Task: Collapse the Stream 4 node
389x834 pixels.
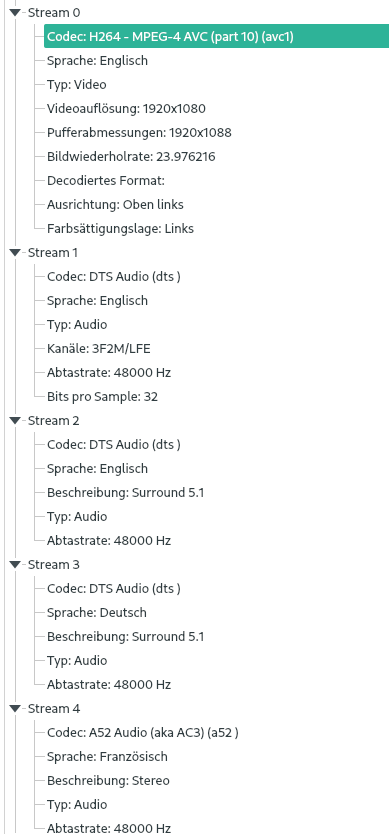Action: (x=14, y=708)
